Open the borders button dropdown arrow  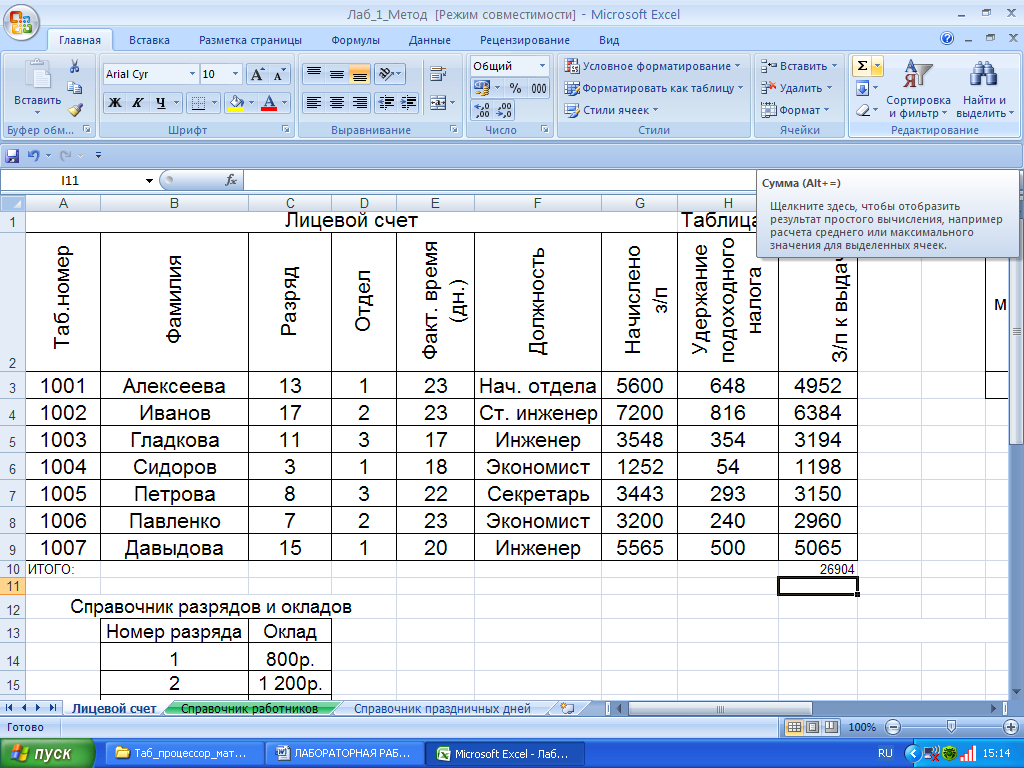(214, 103)
